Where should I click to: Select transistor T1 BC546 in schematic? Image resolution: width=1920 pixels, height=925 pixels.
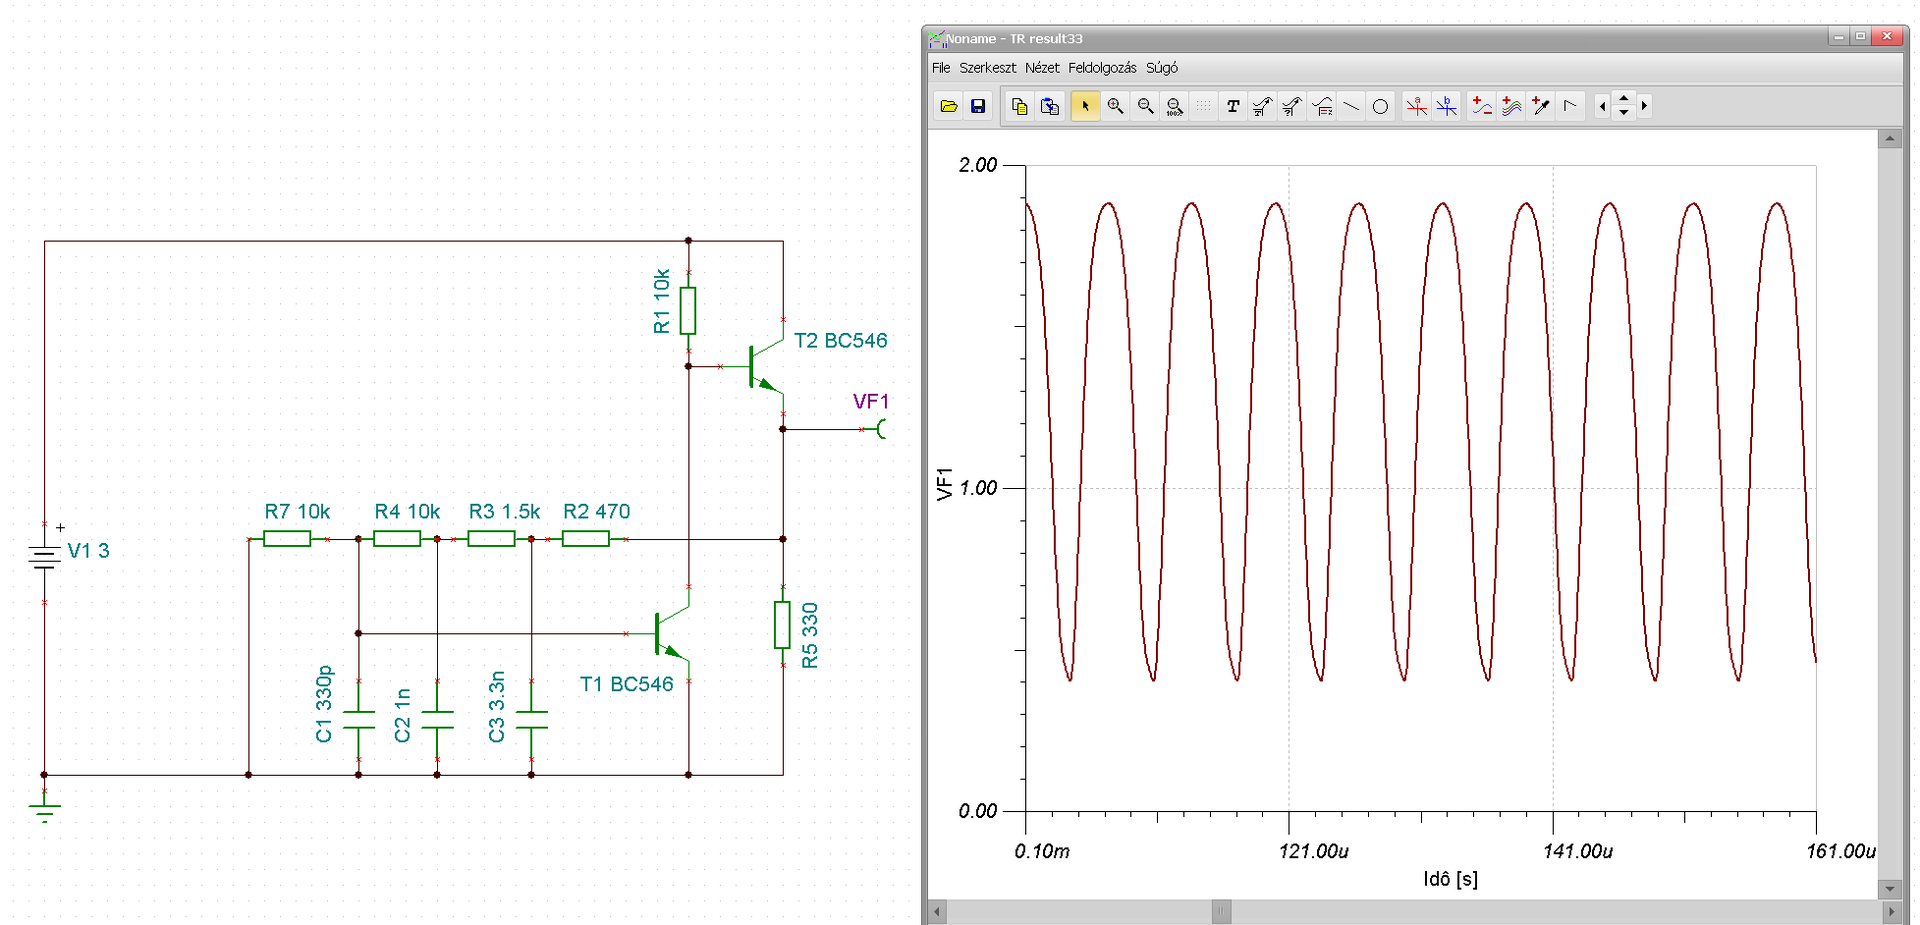(x=672, y=634)
